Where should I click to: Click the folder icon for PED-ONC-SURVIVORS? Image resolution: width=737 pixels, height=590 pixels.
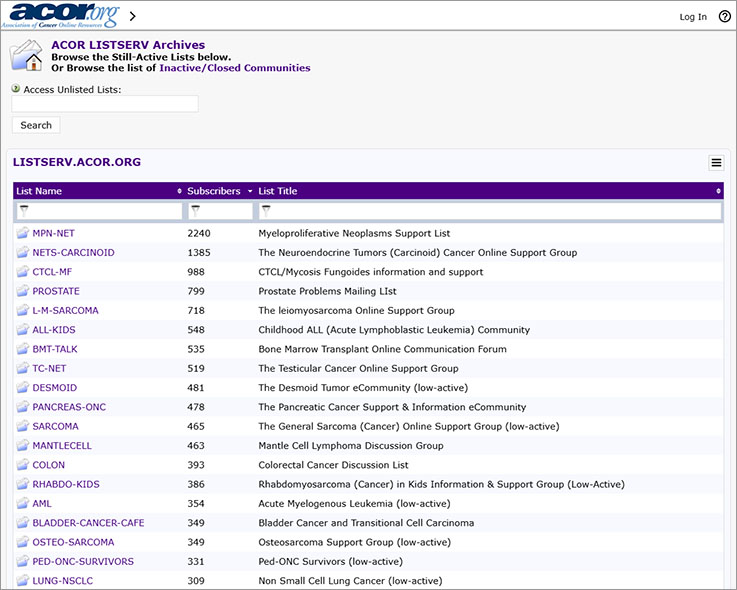pyautogui.click(x=23, y=560)
